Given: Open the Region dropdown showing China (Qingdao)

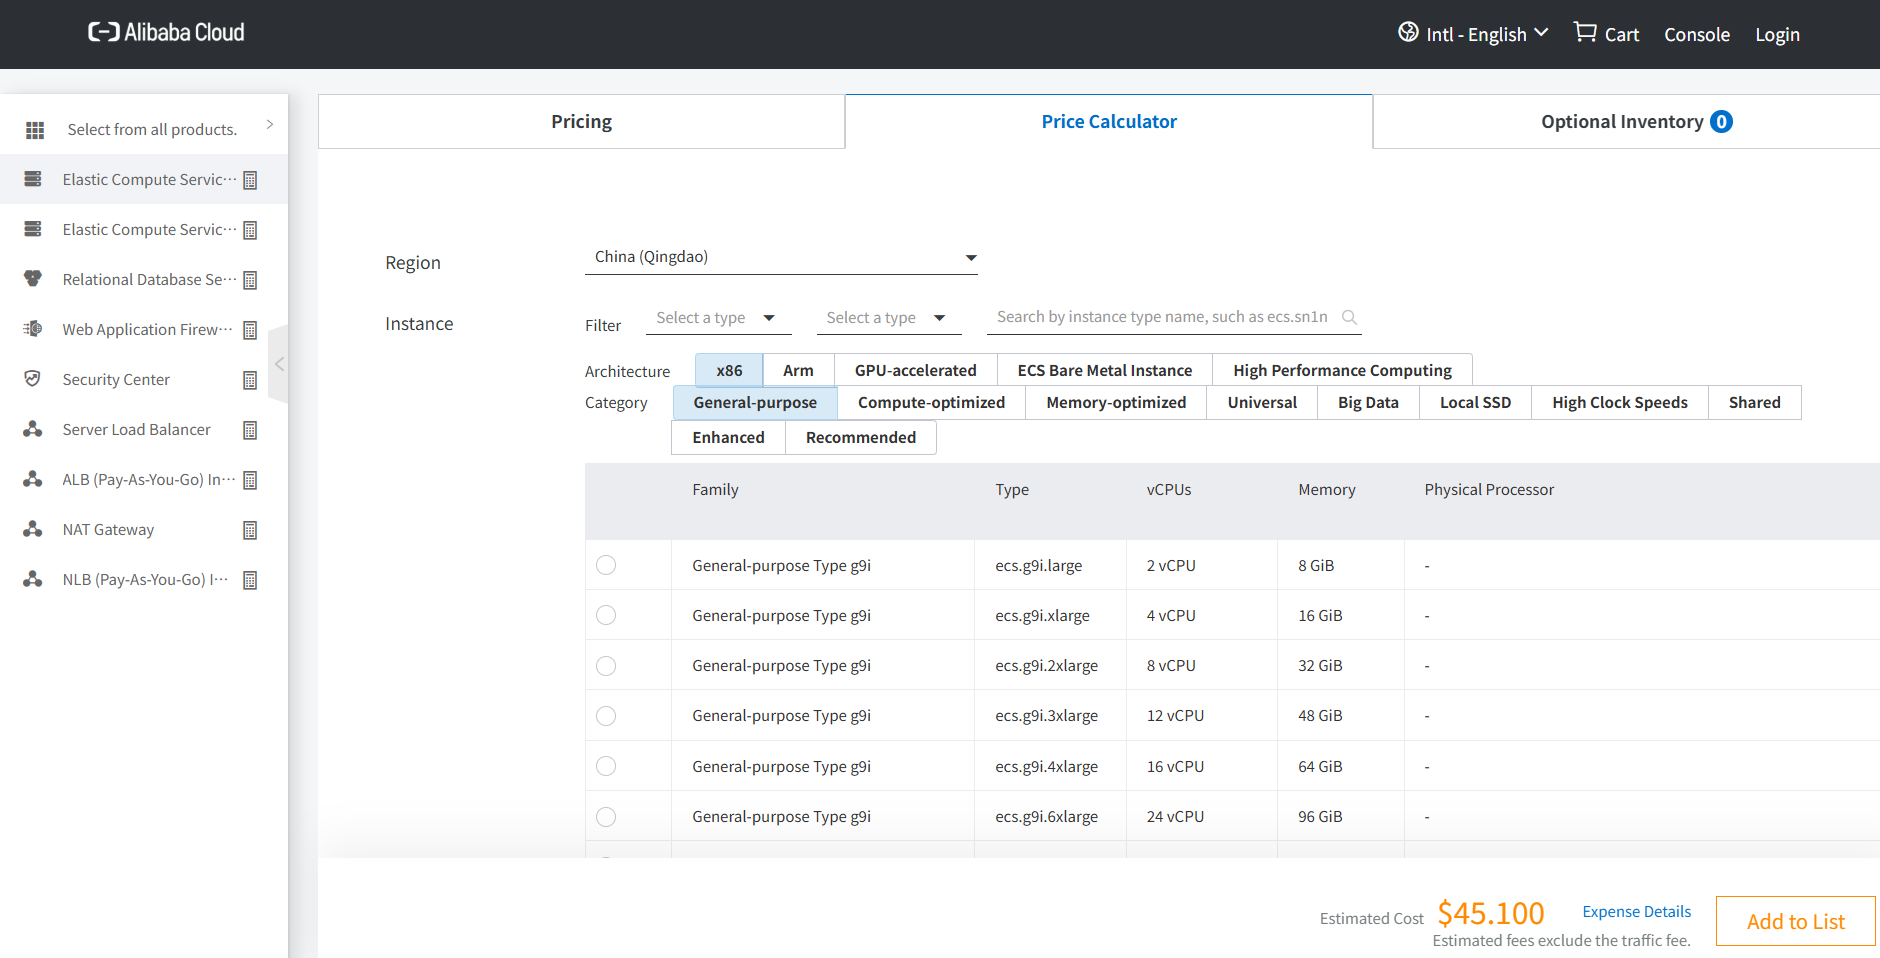Looking at the screenshot, I should [x=780, y=257].
